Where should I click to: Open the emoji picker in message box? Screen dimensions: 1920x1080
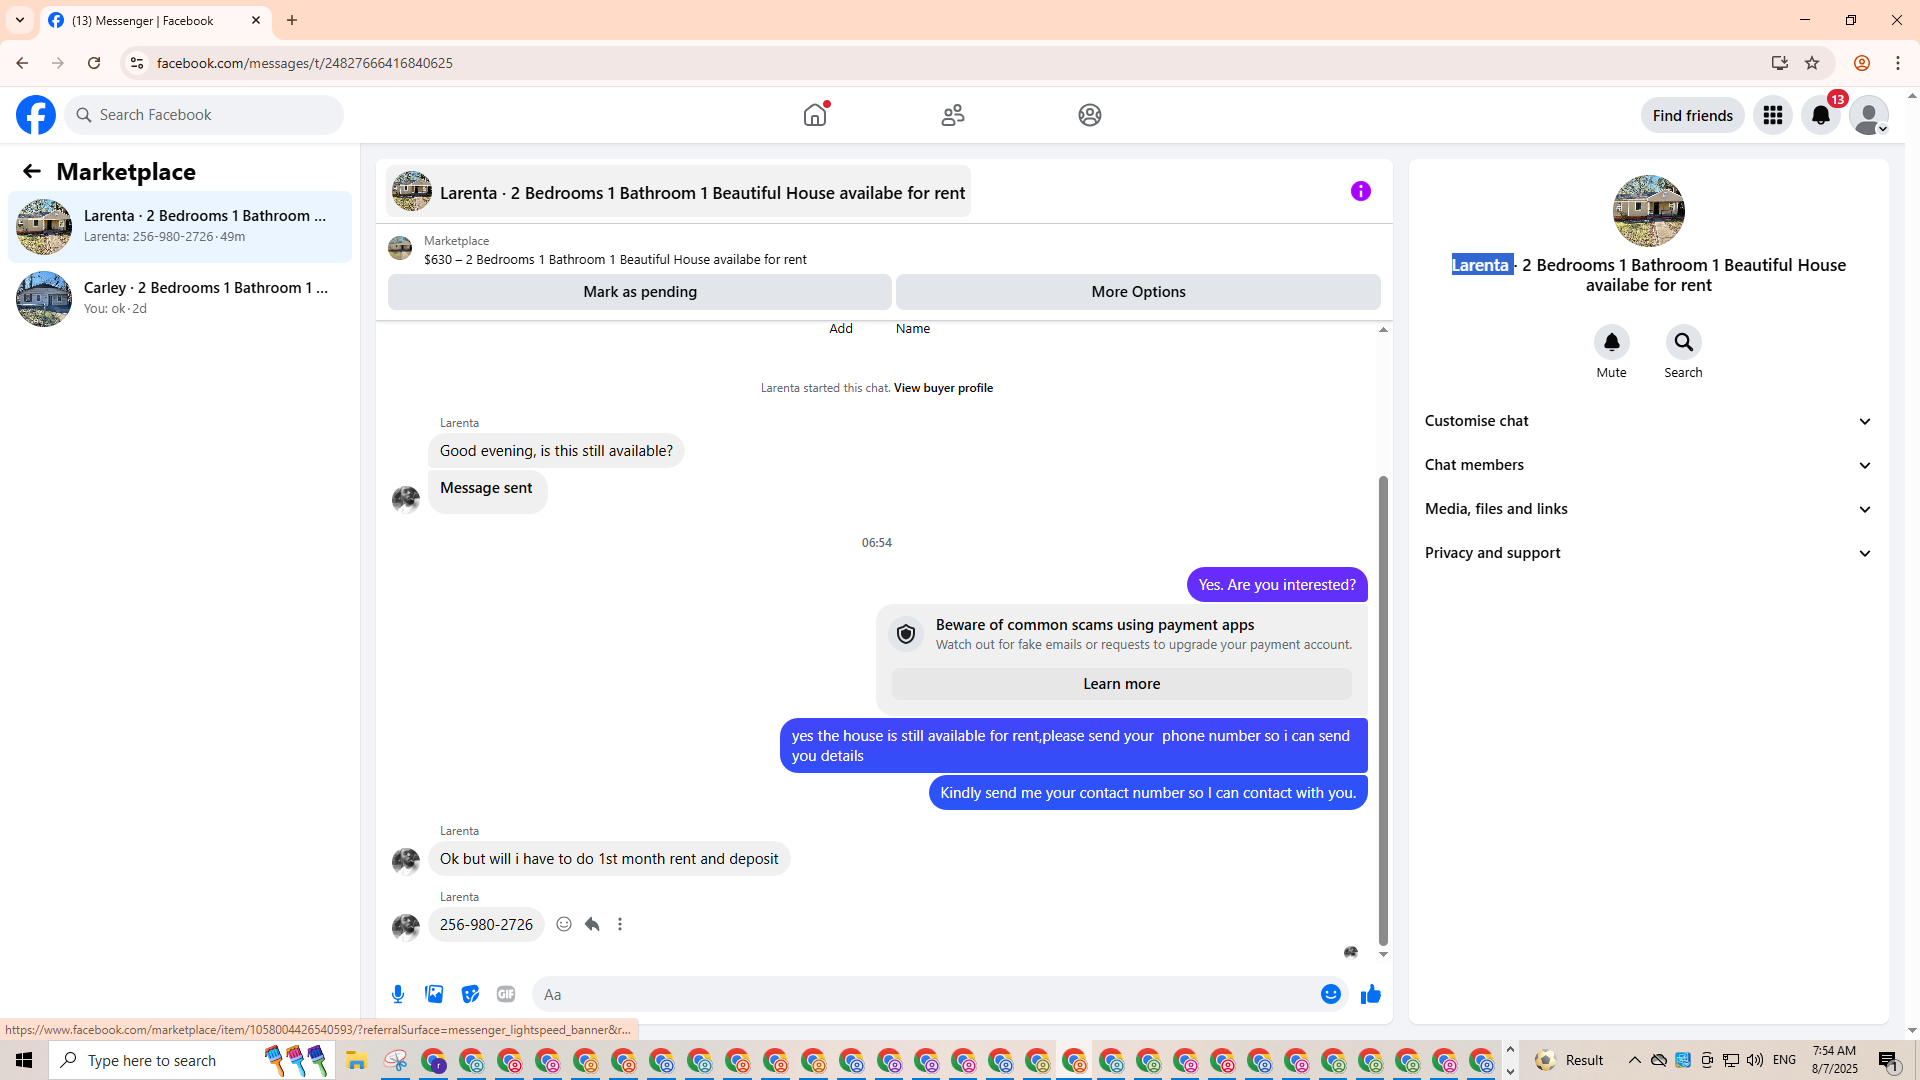[1331, 994]
